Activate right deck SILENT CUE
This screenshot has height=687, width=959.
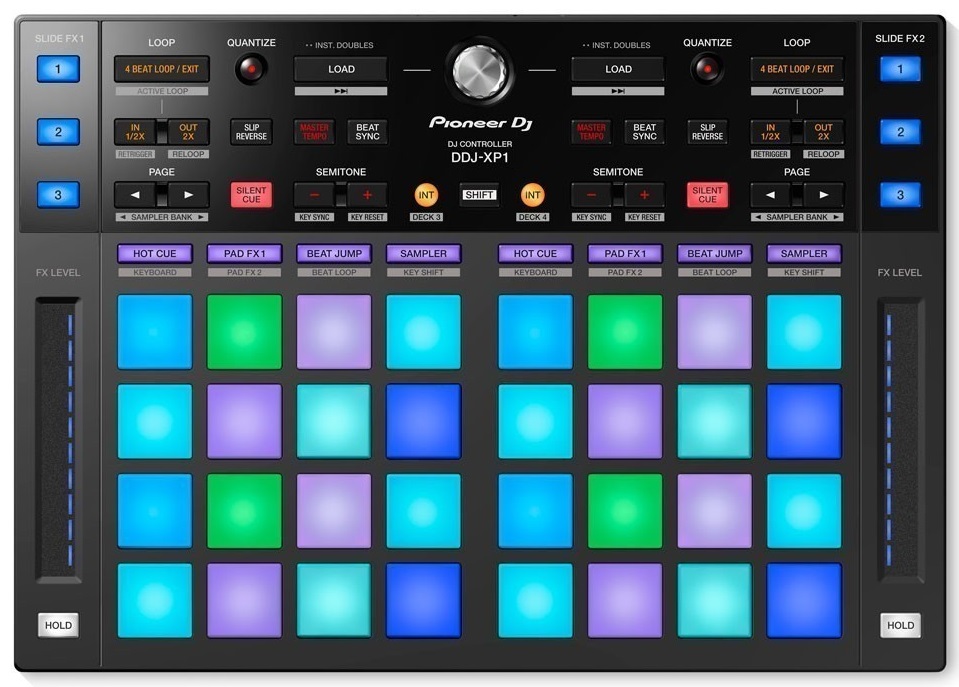(708, 195)
